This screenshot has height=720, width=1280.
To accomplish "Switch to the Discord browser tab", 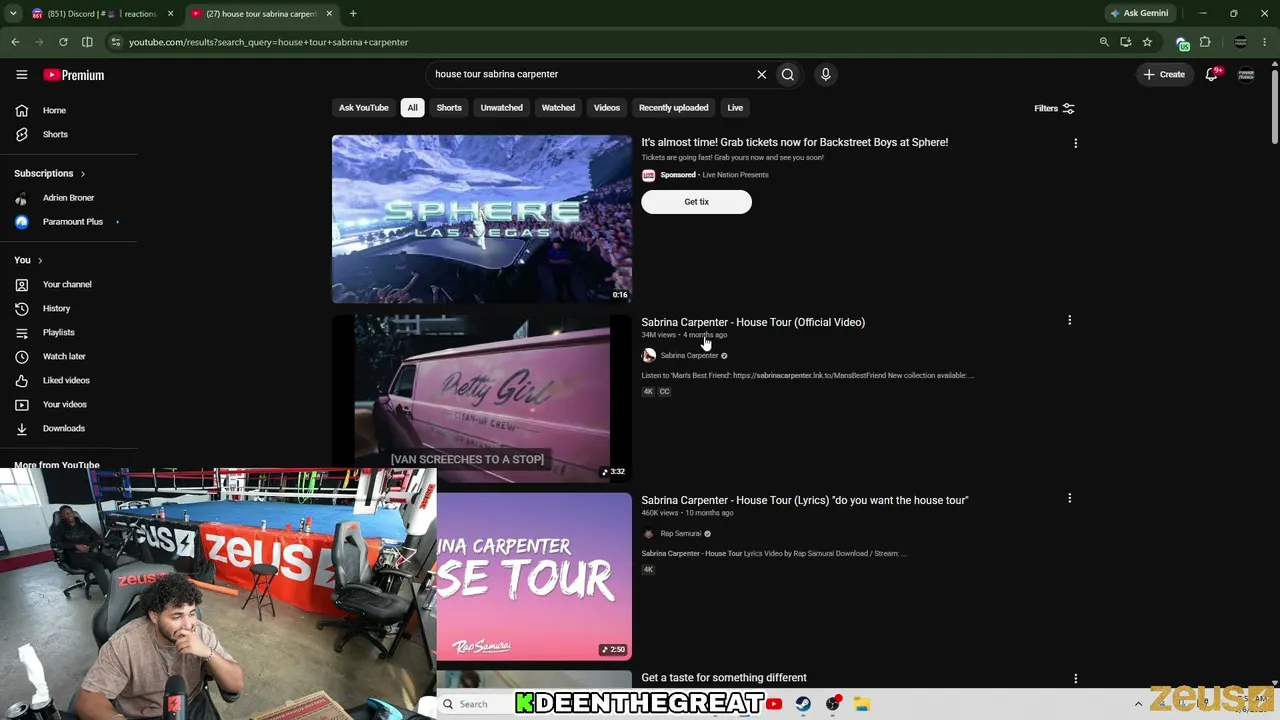I will click(100, 14).
